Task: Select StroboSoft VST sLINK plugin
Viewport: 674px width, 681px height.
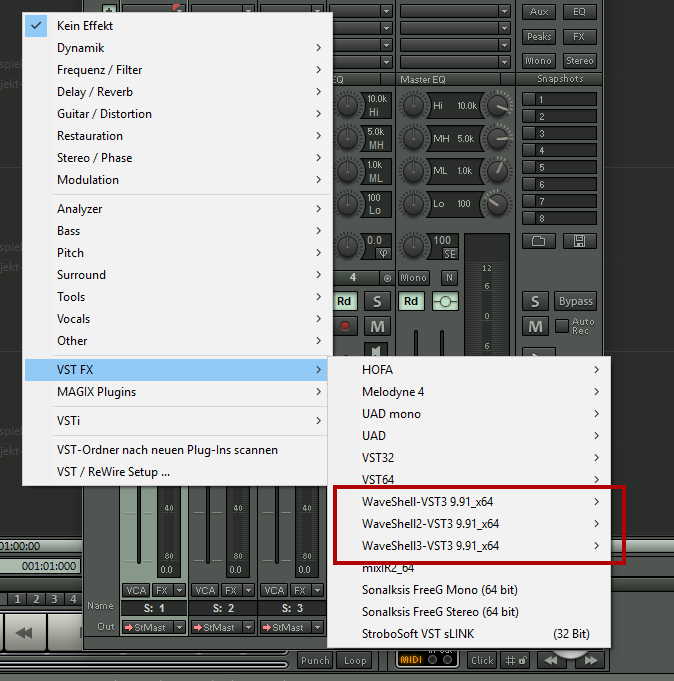Action: (469, 634)
